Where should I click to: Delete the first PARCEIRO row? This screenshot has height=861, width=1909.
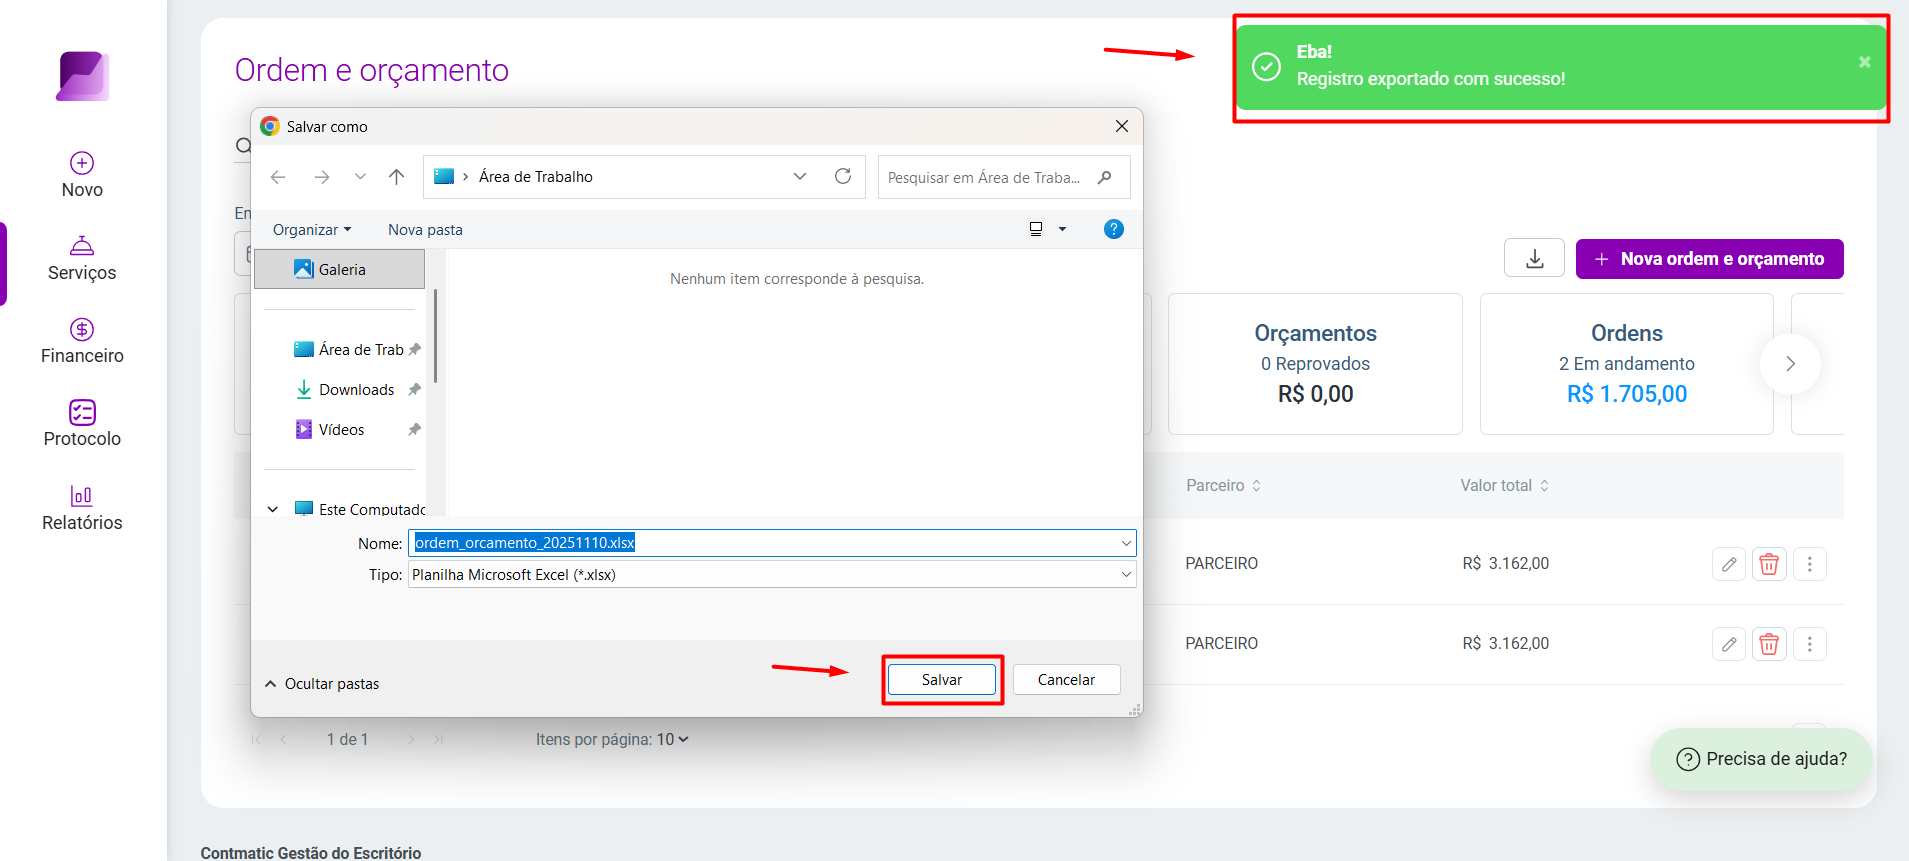pos(1769,564)
